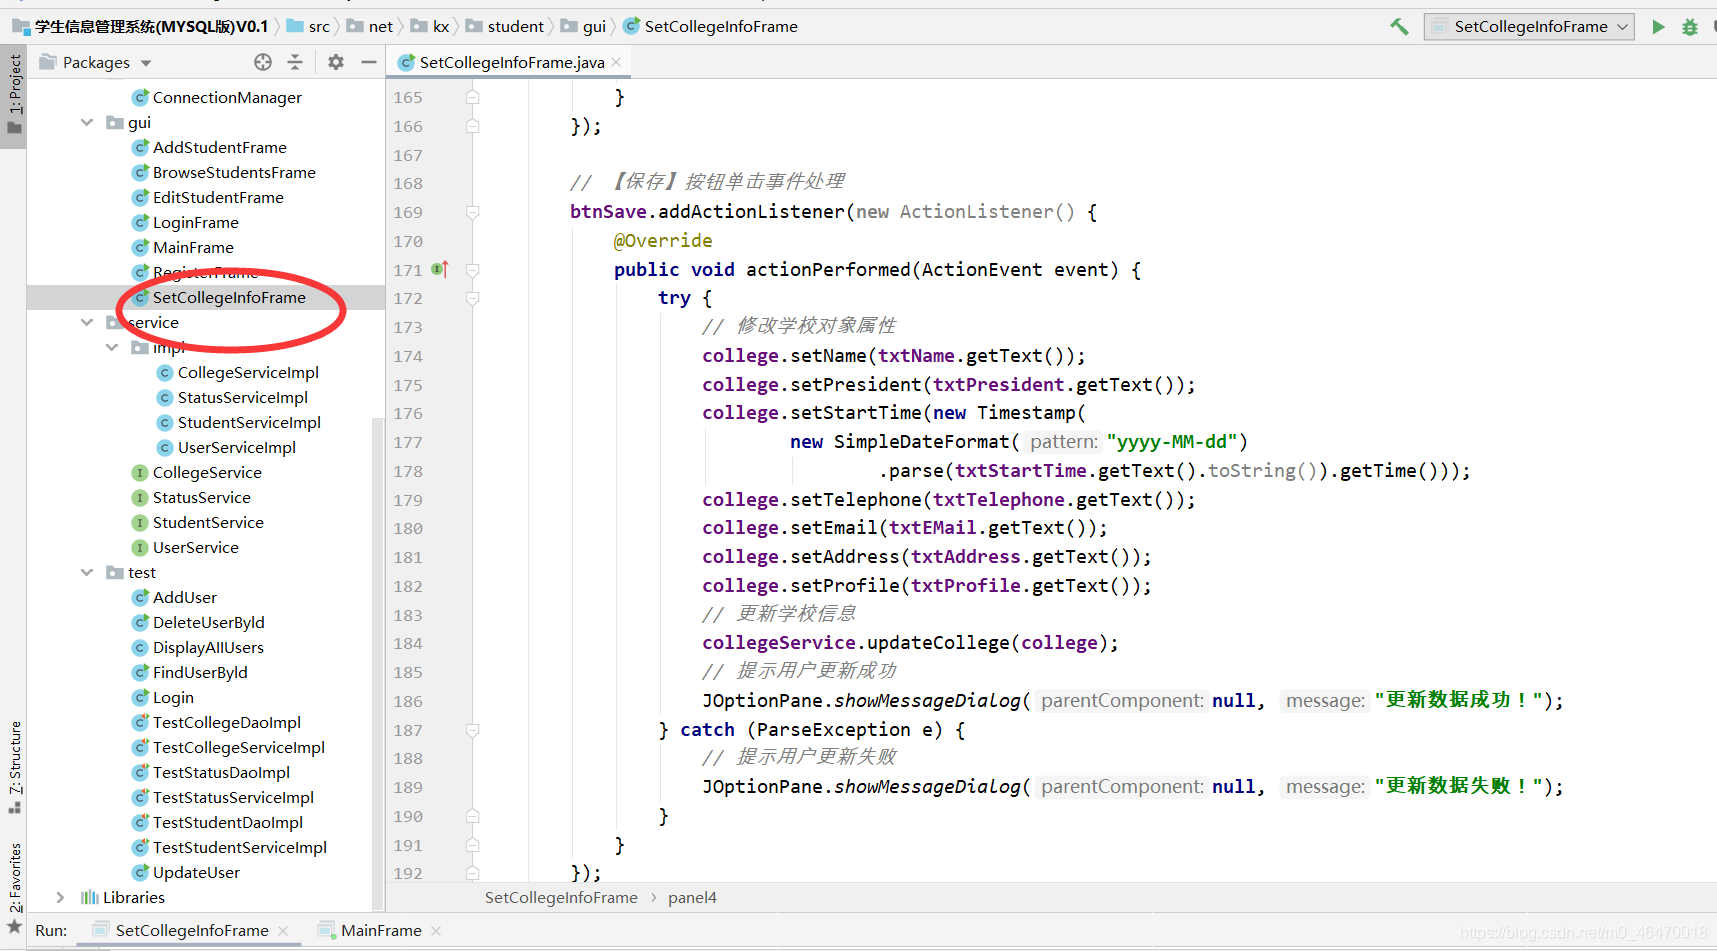Viewport: 1717px width, 951px height.
Task: Select BrowseStudentsFrame in the project tree
Action: pyautogui.click(x=234, y=172)
